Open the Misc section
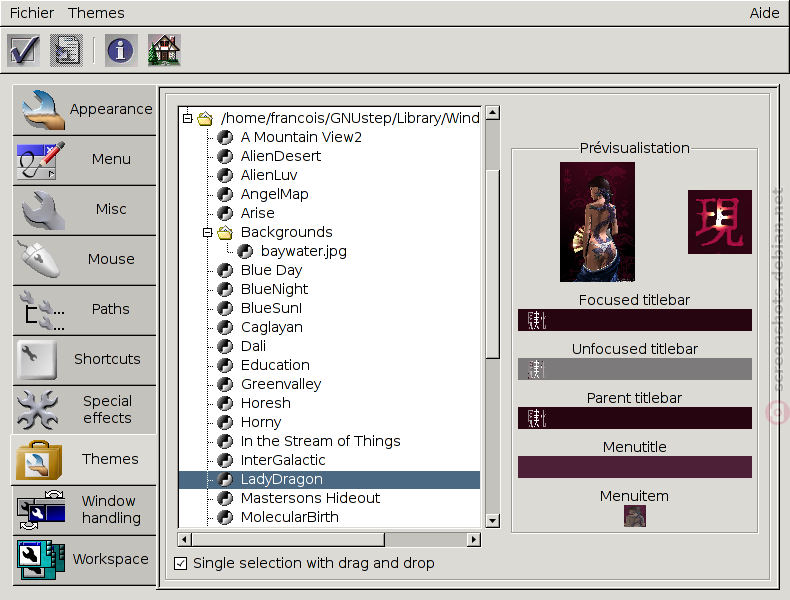 tap(84, 210)
